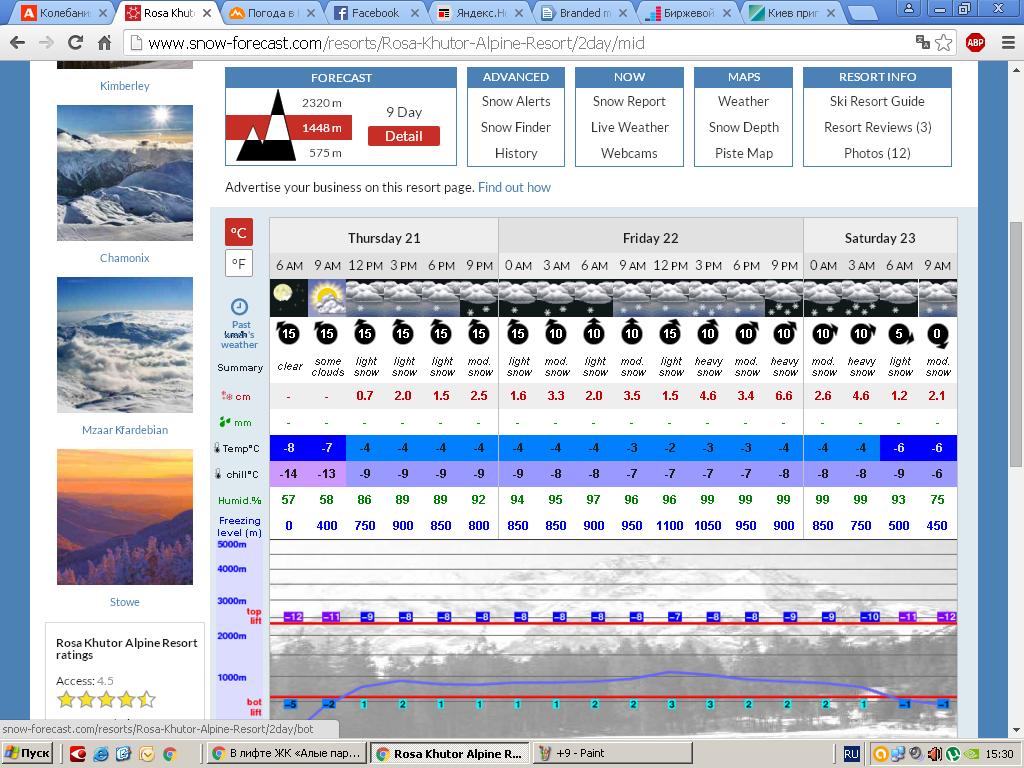Open Resort Reviews (3) link

878,127
